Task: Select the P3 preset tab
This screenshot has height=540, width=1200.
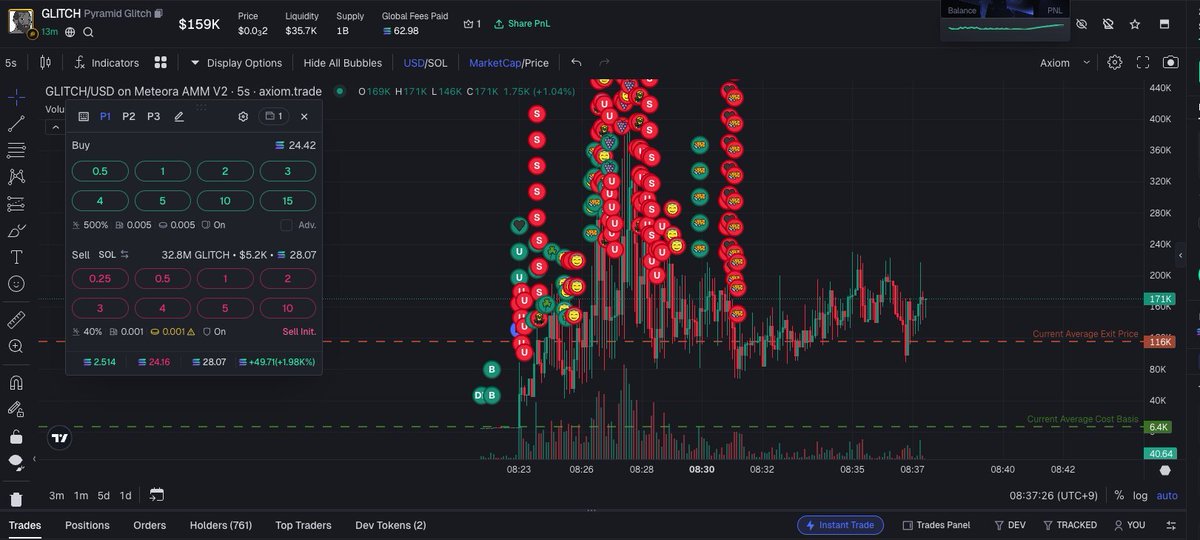Action: tap(153, 116)
